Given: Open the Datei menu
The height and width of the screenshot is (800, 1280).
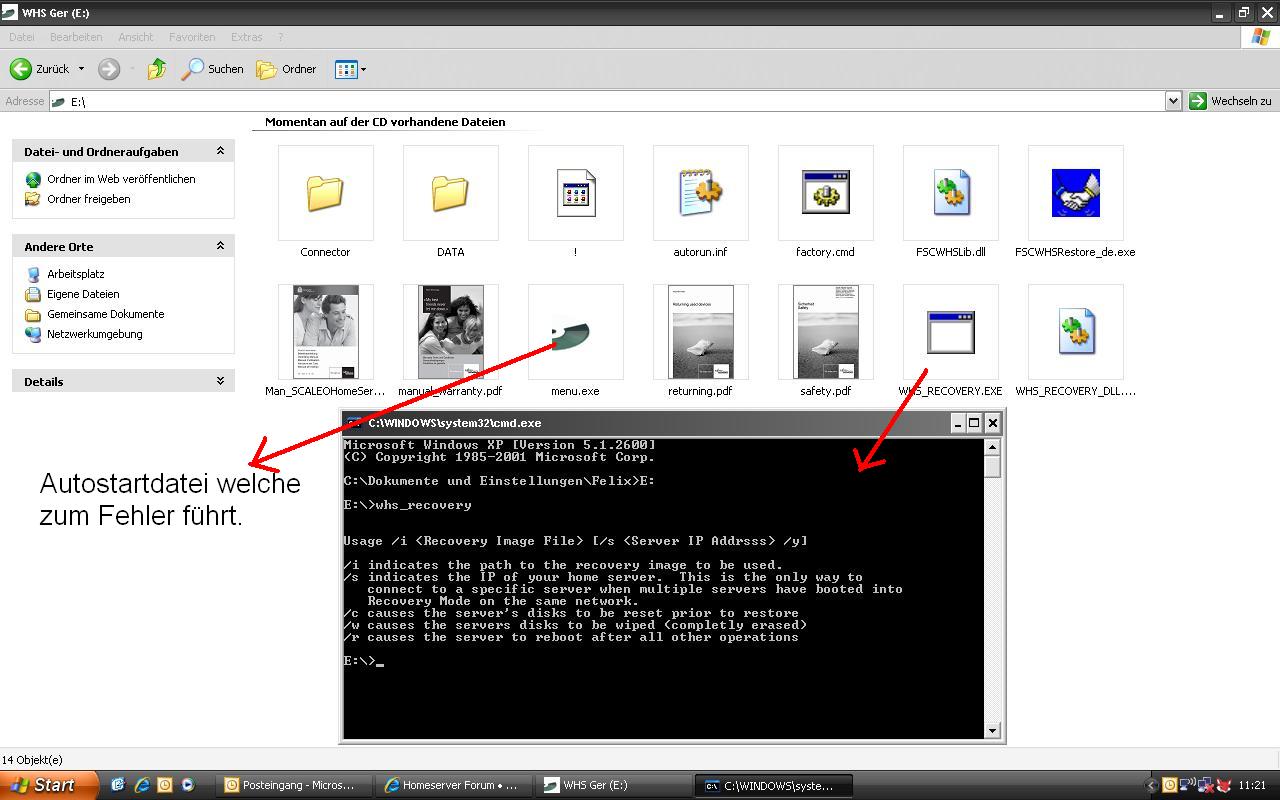Looking at the screenshot, I should [21, 37].
